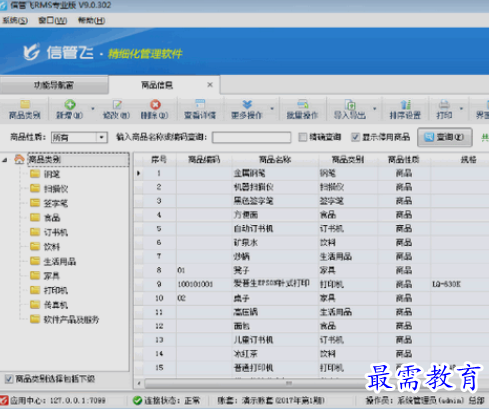Close the 商品信息 tab
The width and height of the screenshot is (489, 409).
[210, 85]
